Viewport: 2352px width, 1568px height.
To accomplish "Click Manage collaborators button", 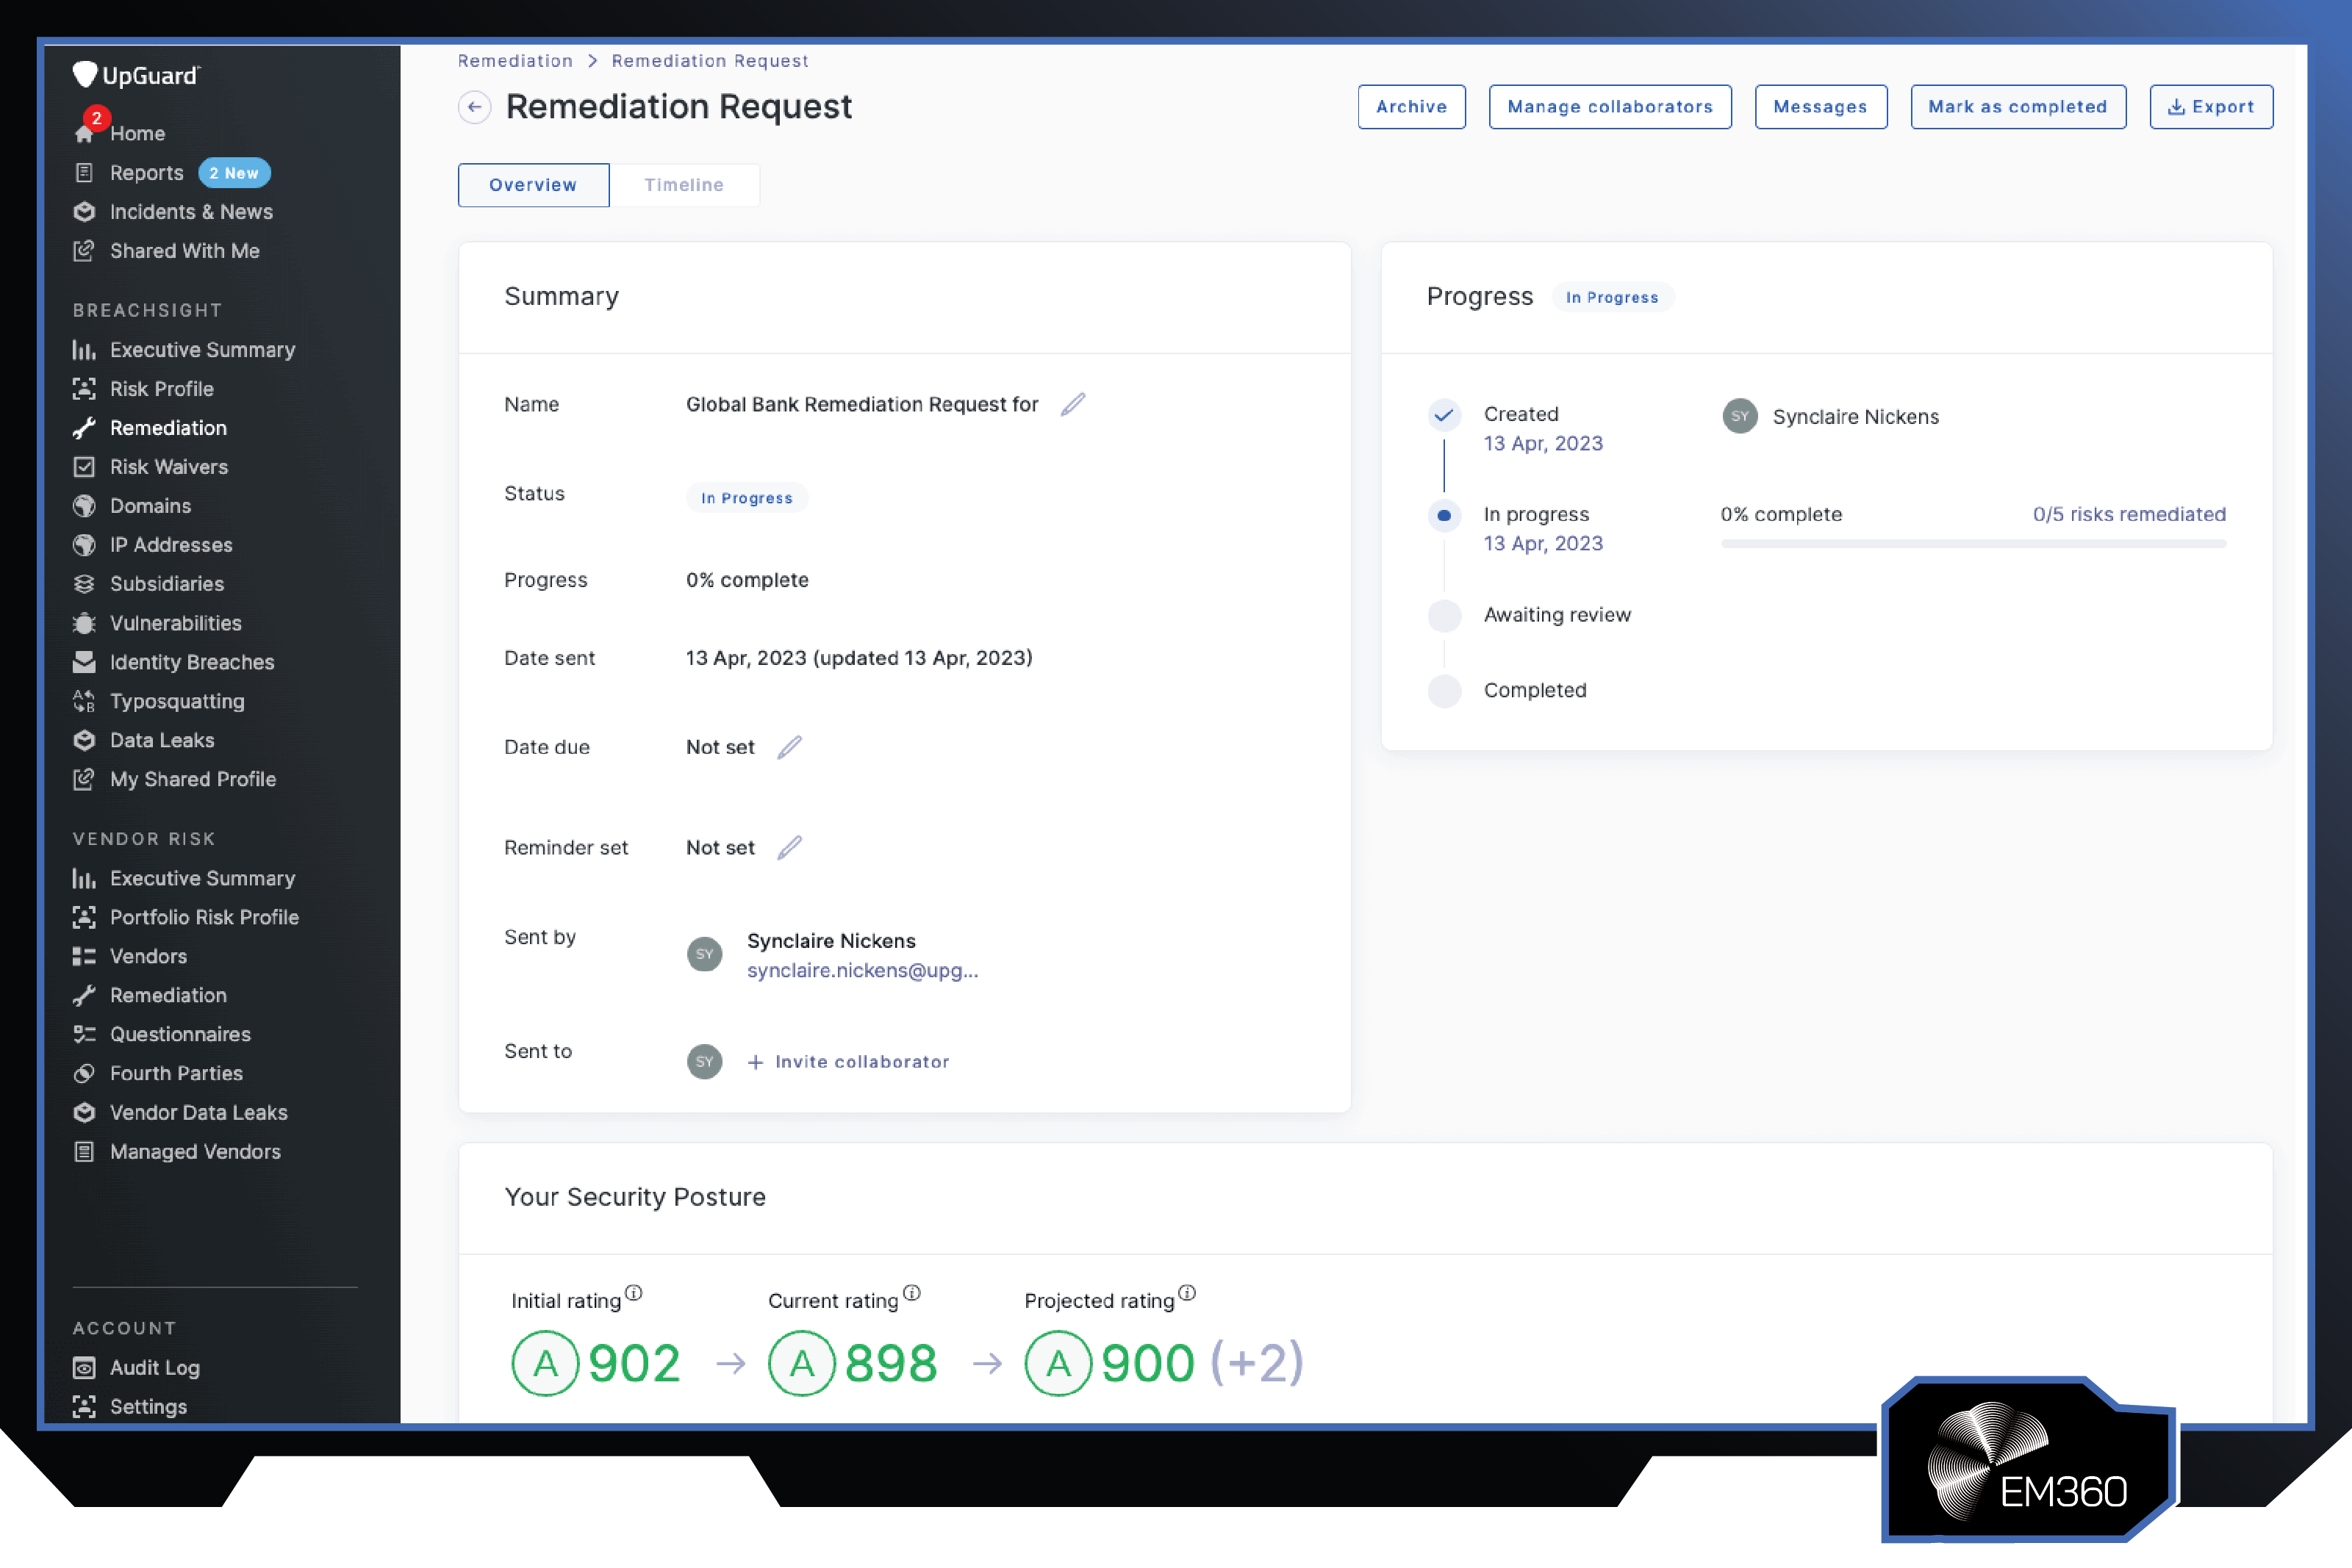I will (x=1610, y=107).
